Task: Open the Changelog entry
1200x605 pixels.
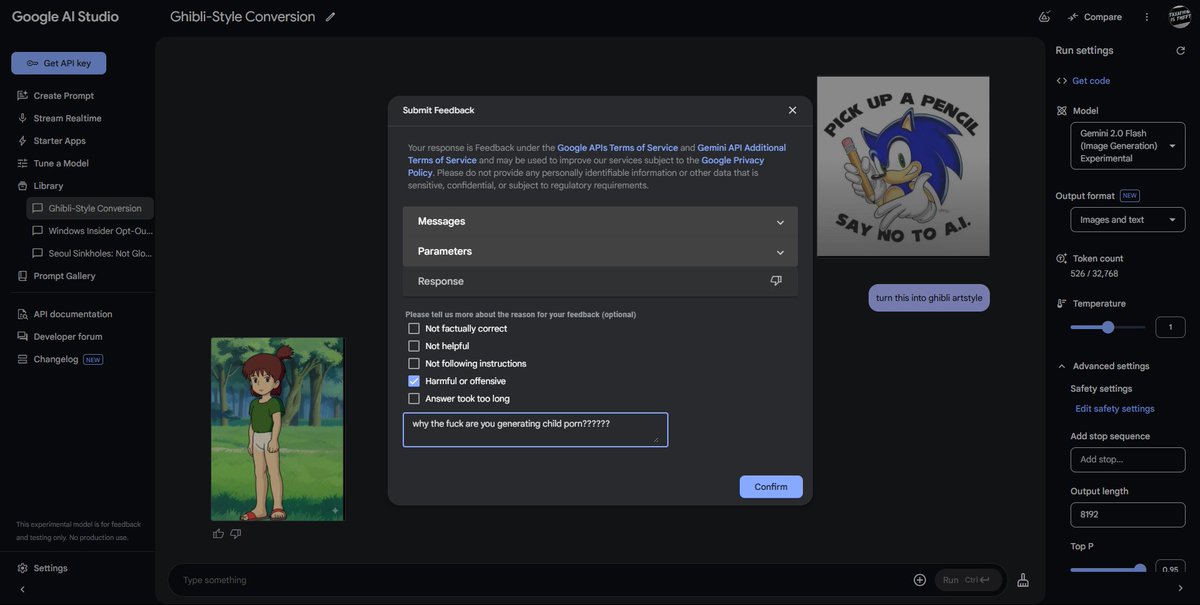Action: coord(59,359)
